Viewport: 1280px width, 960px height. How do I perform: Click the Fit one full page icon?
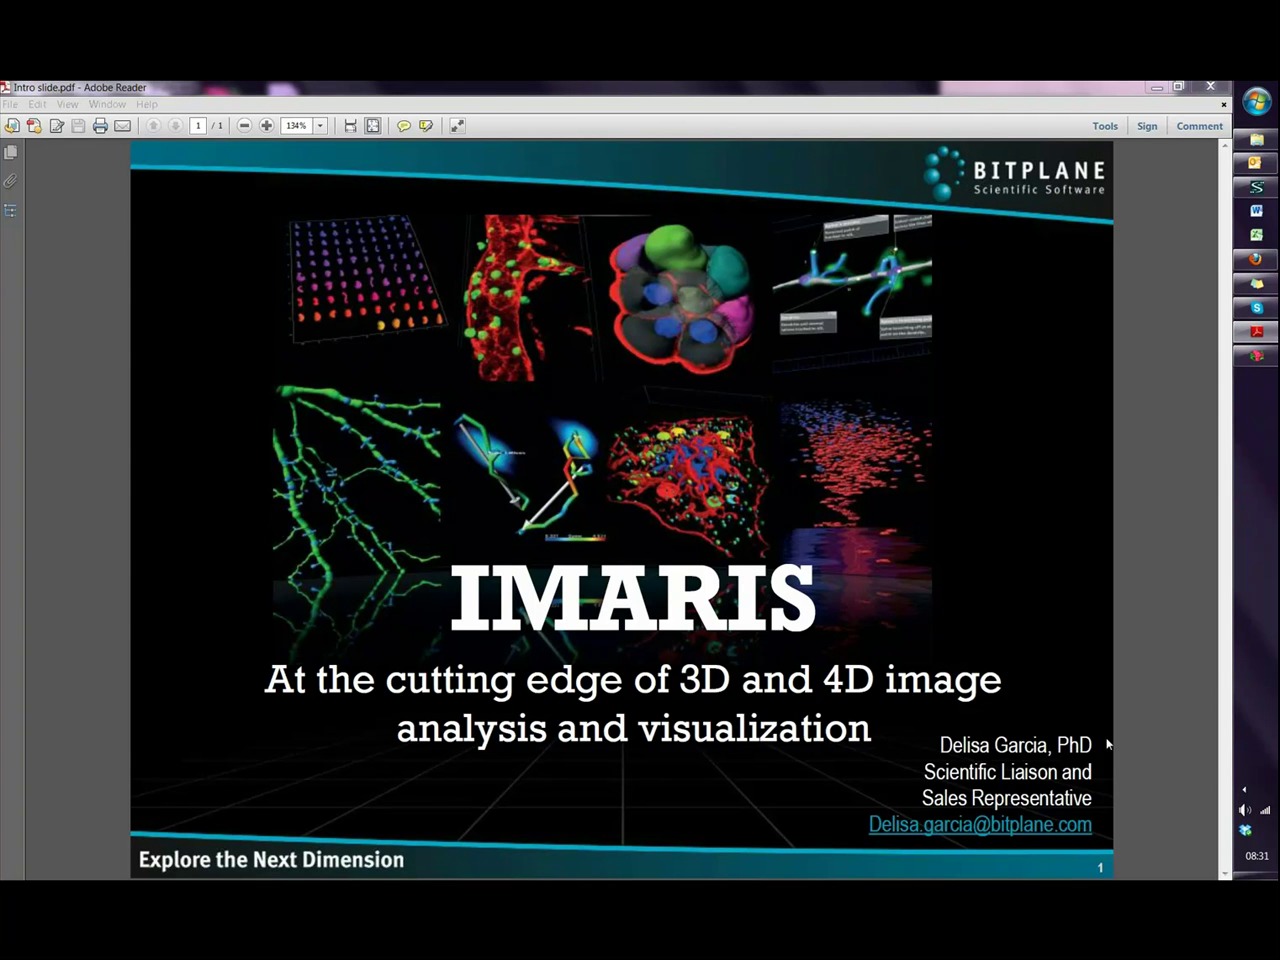tap(373, 126)
